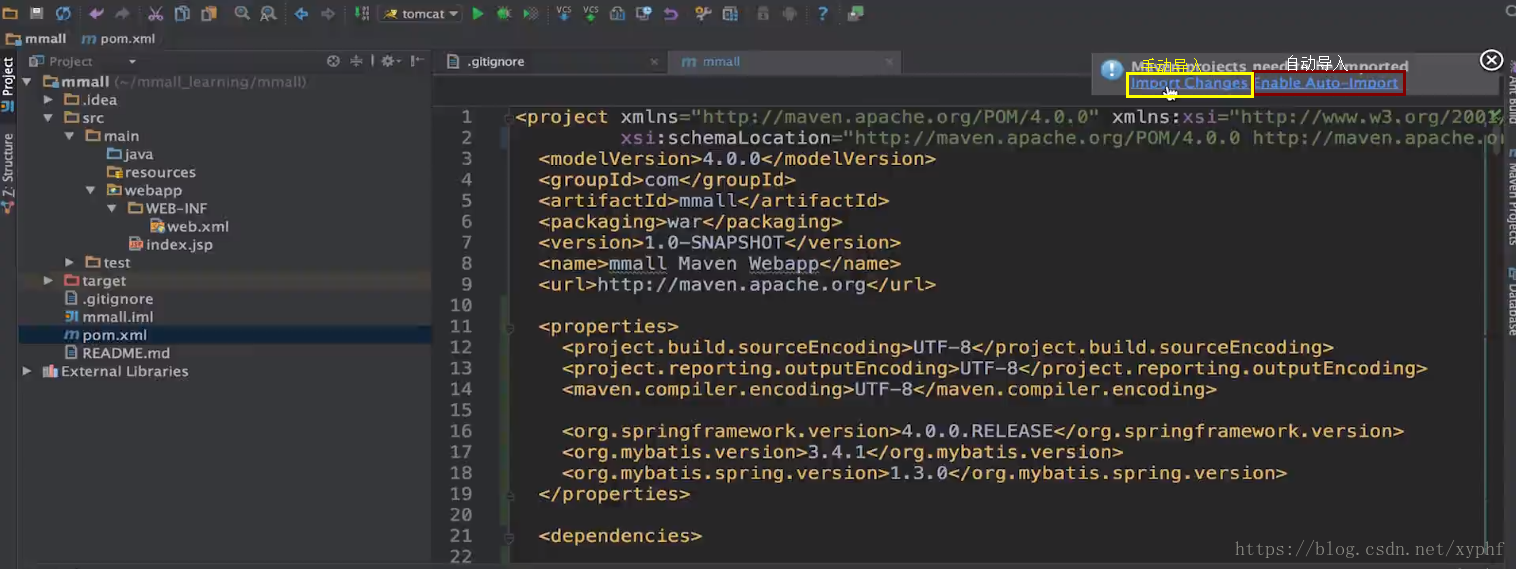This screenshot has height=569, width=1516.
Task: Click the Replace magnifier icon
Action: (x=268, y=14)
